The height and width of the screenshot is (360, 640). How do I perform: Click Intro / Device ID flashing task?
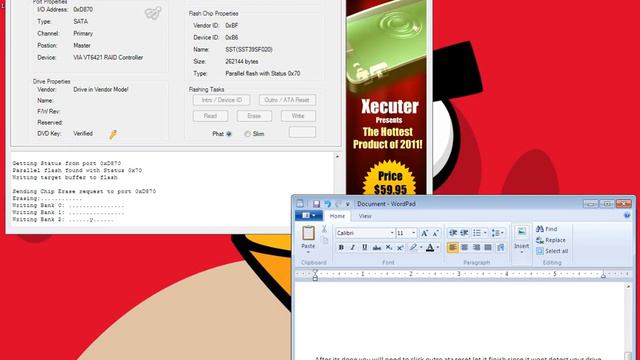pyautogui.click(x=221, y=100)
